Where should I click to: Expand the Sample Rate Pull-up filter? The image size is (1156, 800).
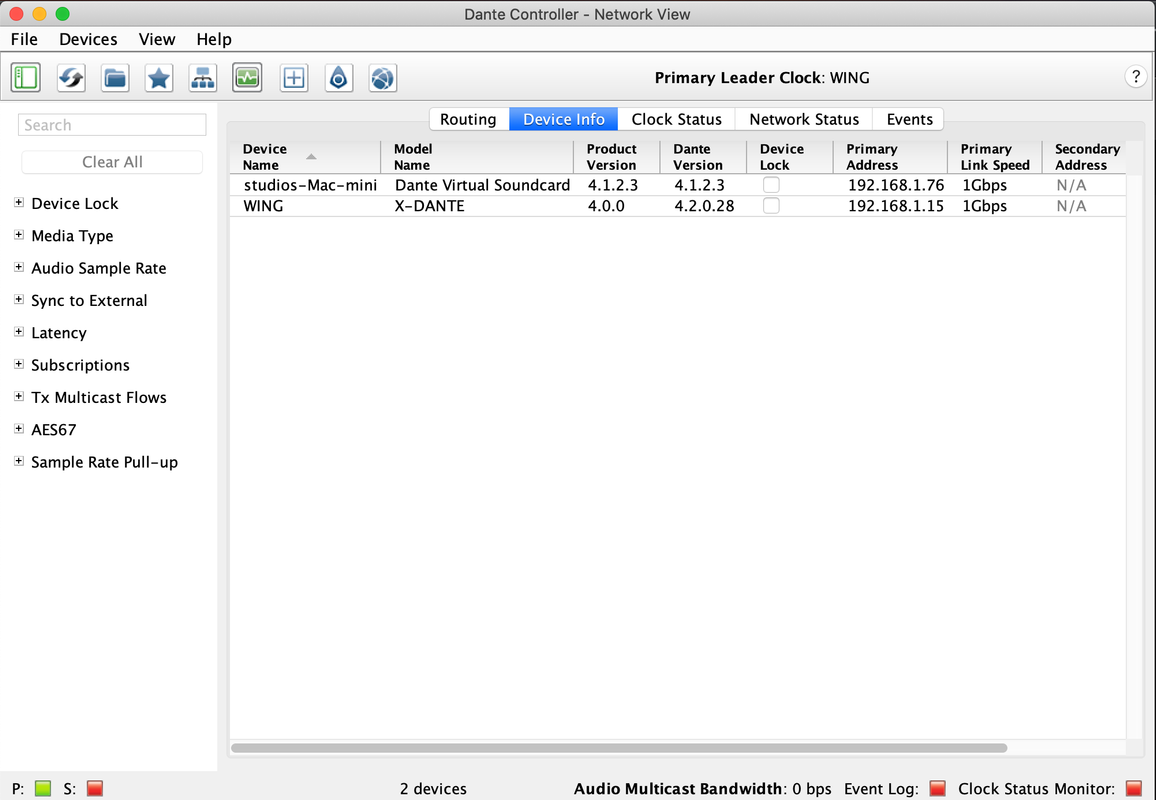tap(19, 461)
